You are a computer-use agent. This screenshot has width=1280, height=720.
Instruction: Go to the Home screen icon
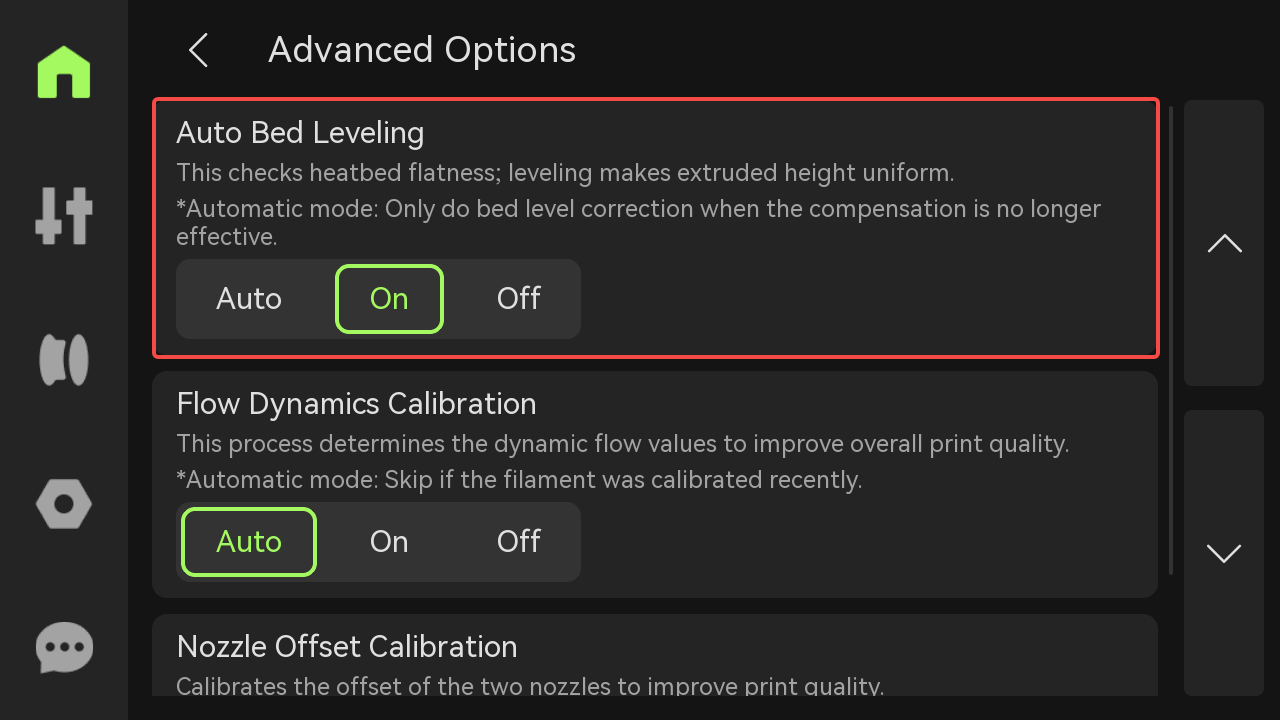pyautogui.click(x=64, y=72)
